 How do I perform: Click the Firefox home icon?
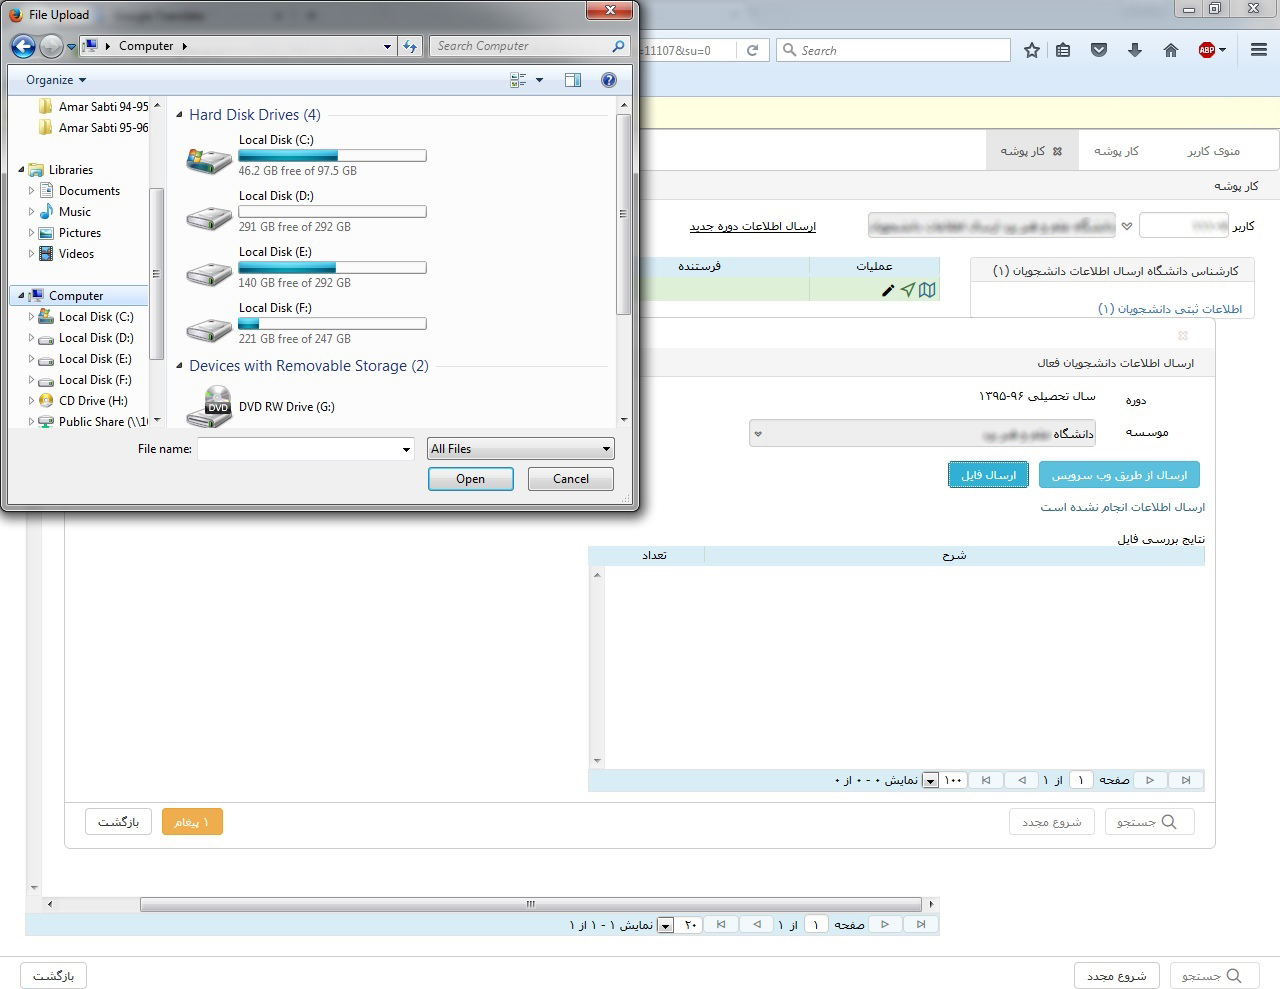coord(1171,50)
